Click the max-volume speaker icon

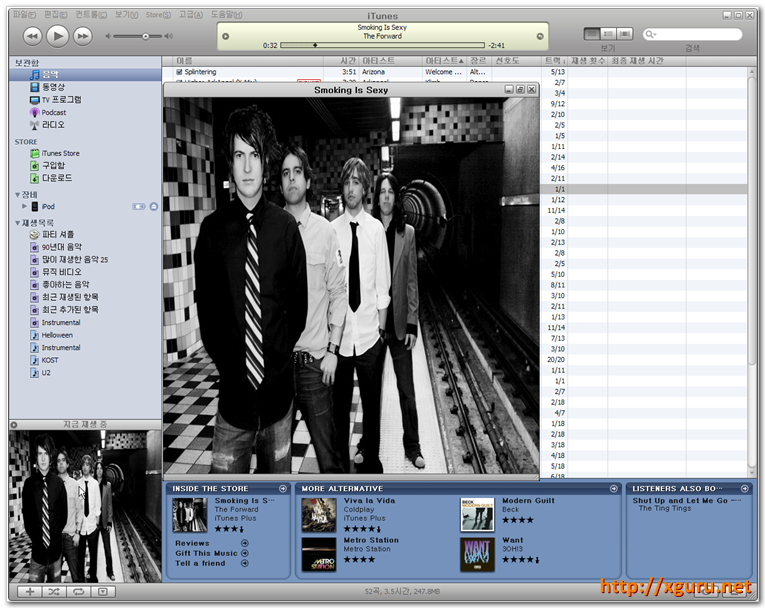(x=168, y=36)
